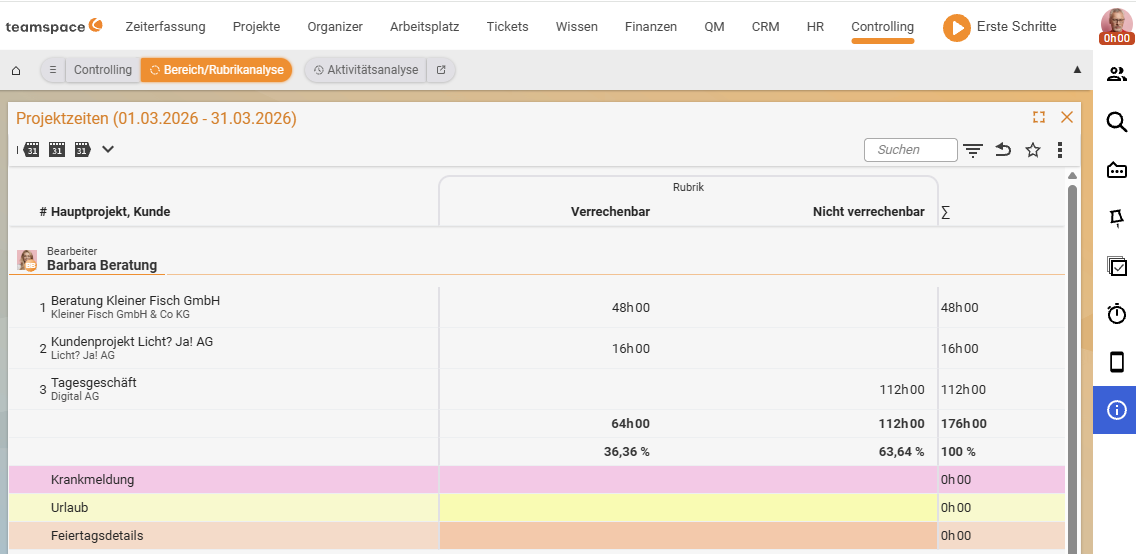Go to the home icon

tap(16, 70)
